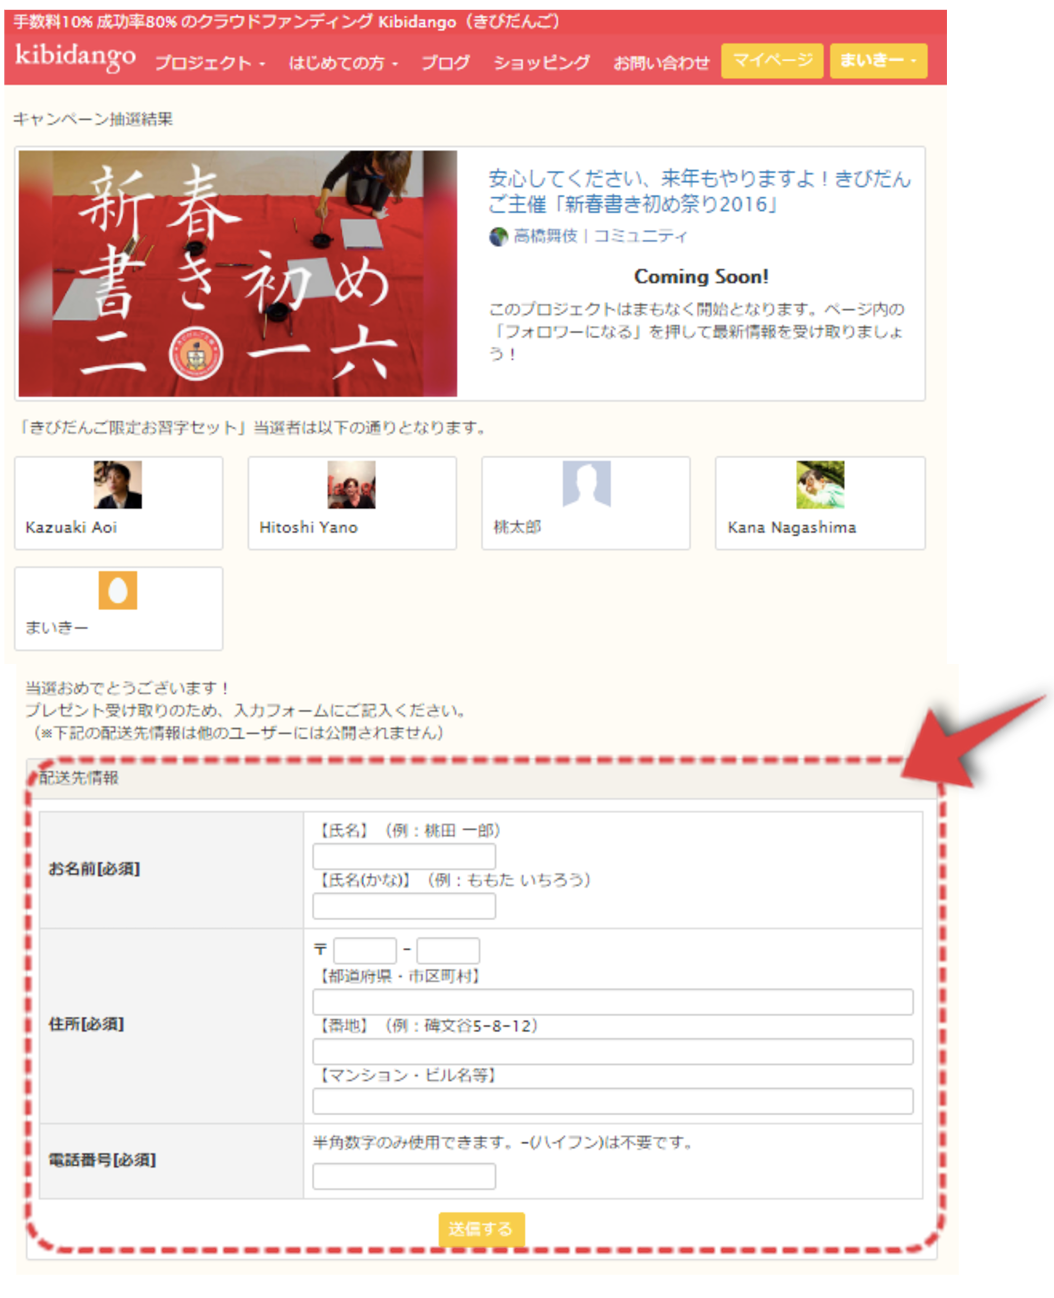The image size is (1054, 1298).
Task: Select the Hitoshi Yano name text
Action: pyautogui.click(x=308, y=527)
